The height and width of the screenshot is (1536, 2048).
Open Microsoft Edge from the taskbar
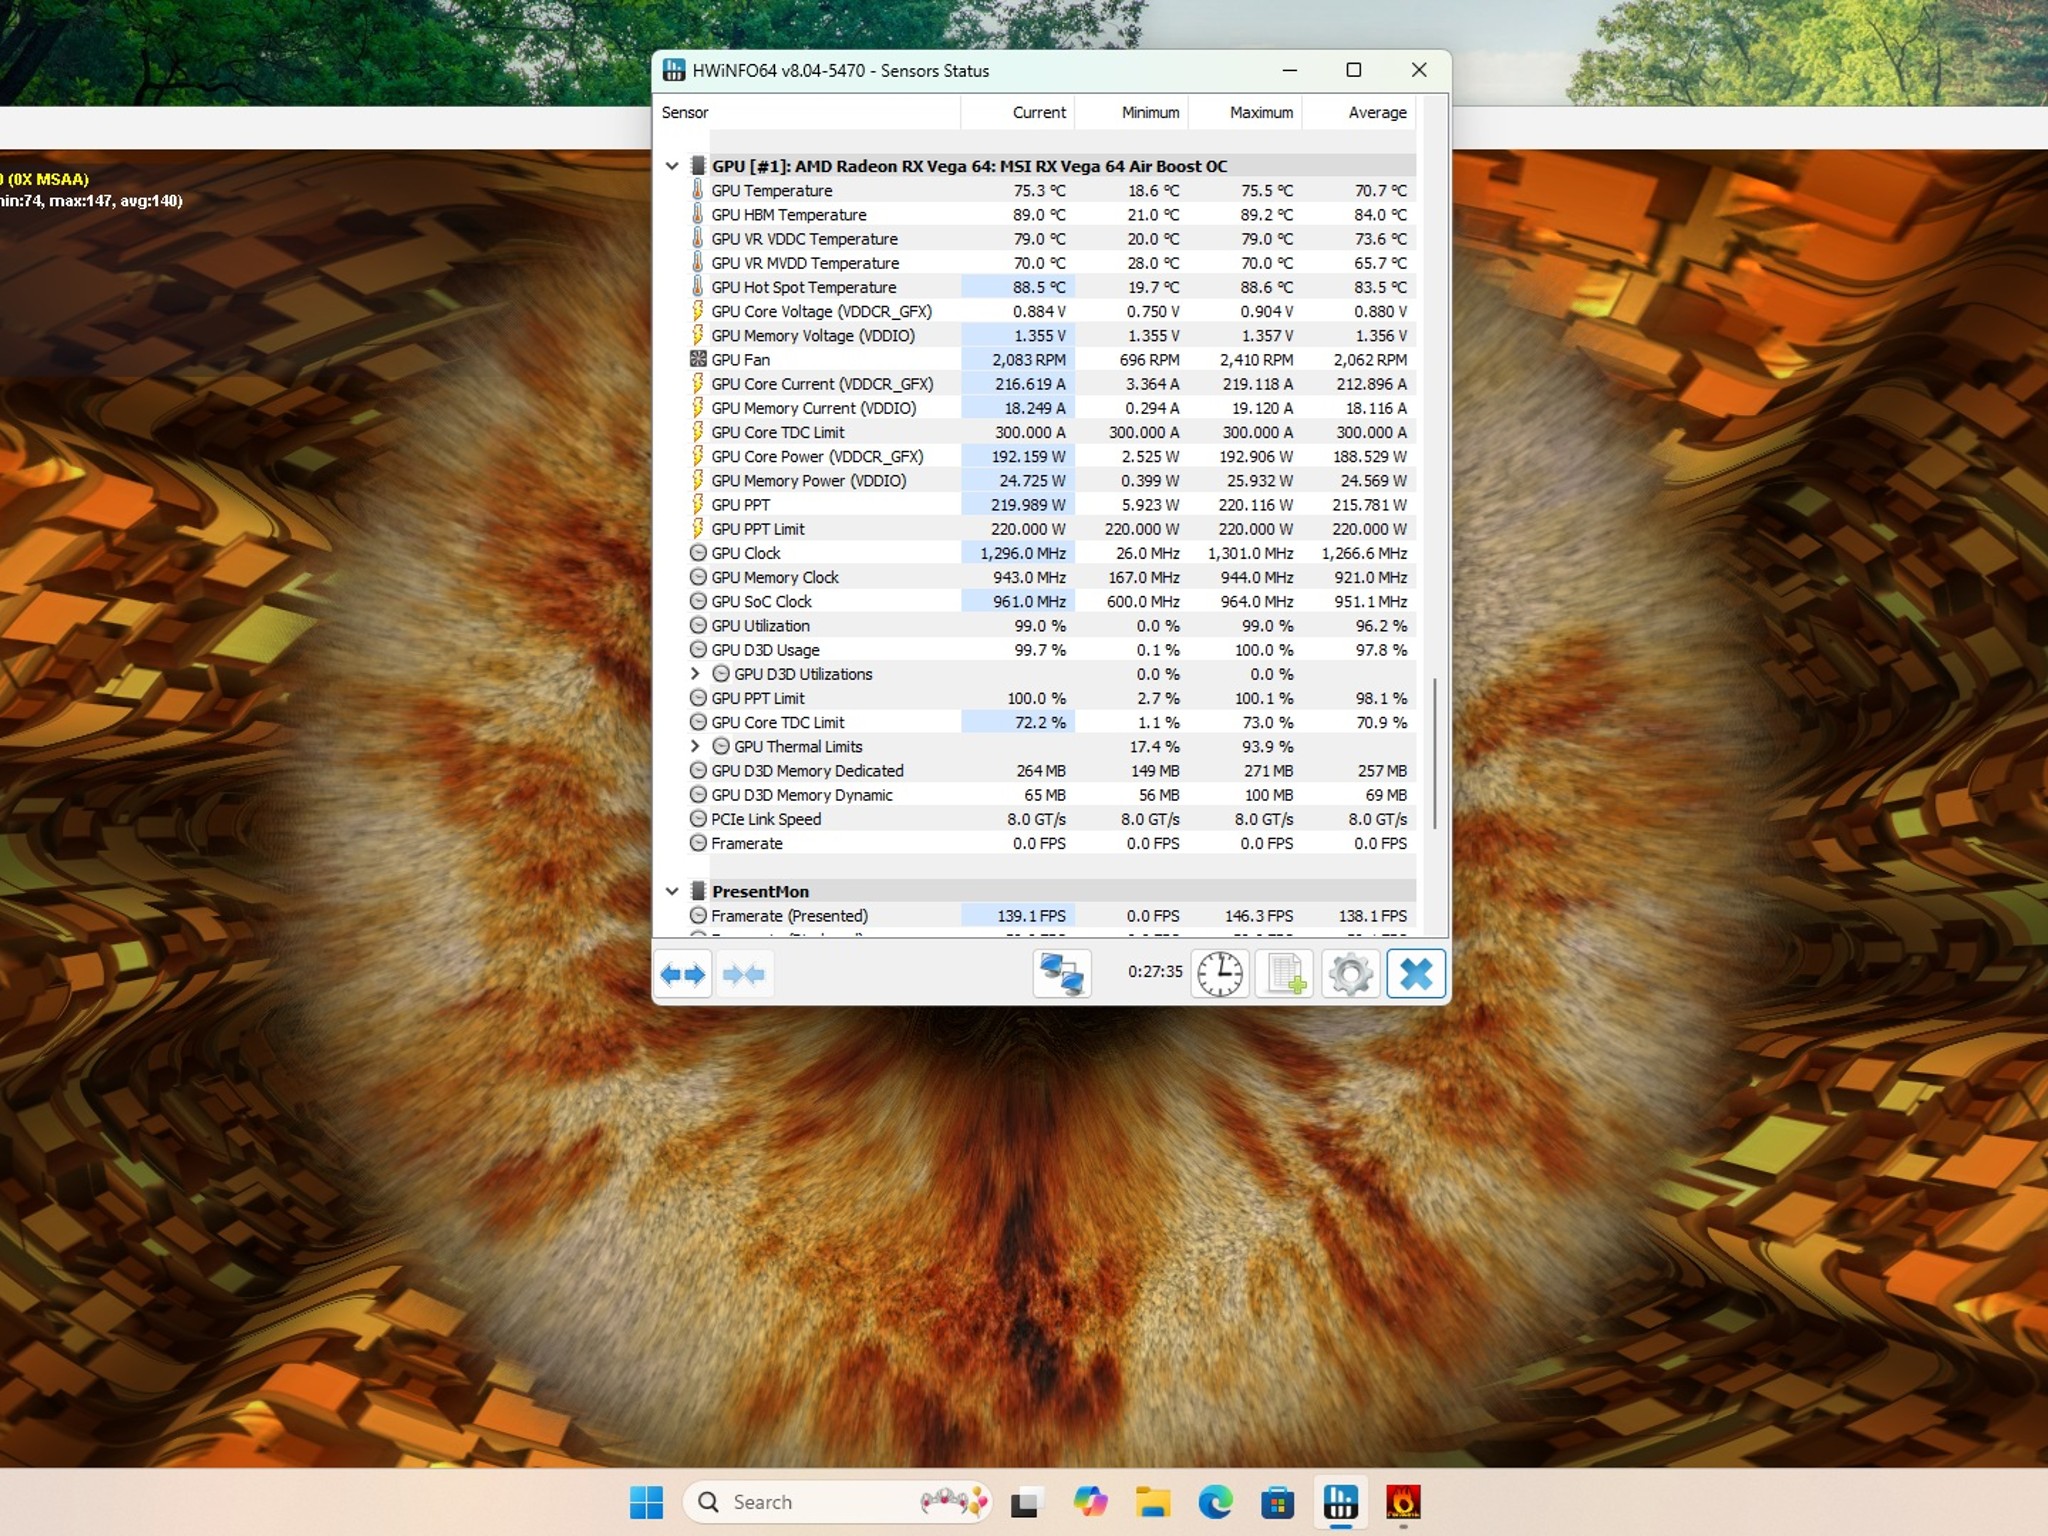(x=1215, y=1502)
